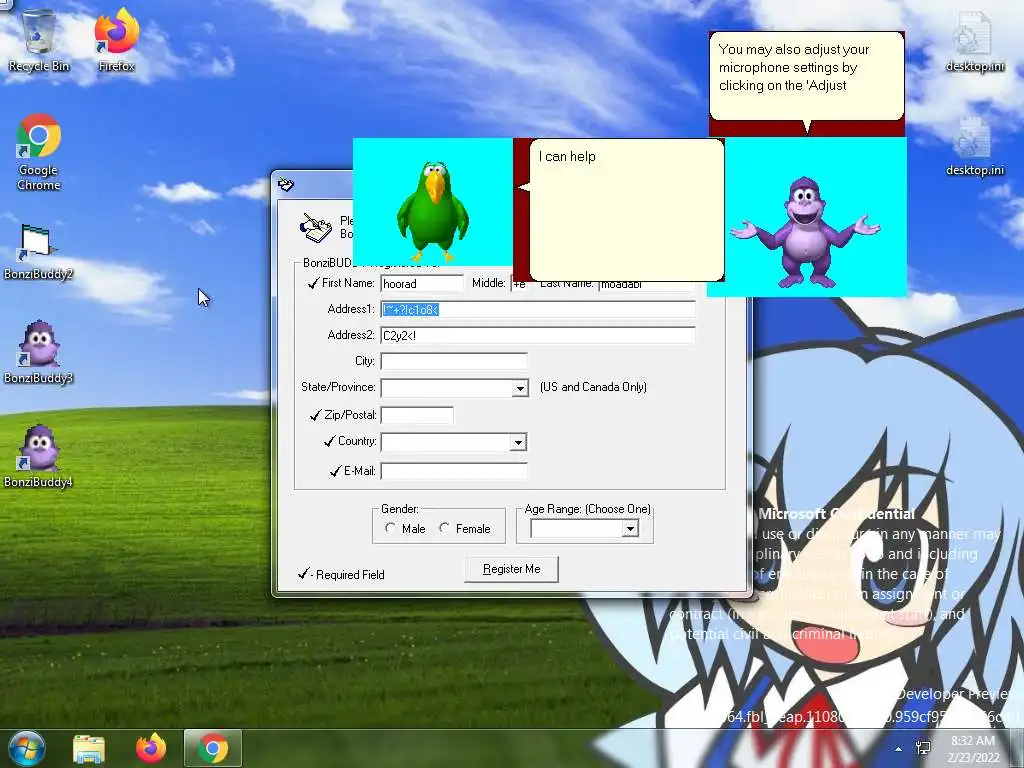The height and width of the screenshot is (768, 1024).
Task: Click the 'Required Field' legend text
Action: (350, 575)
